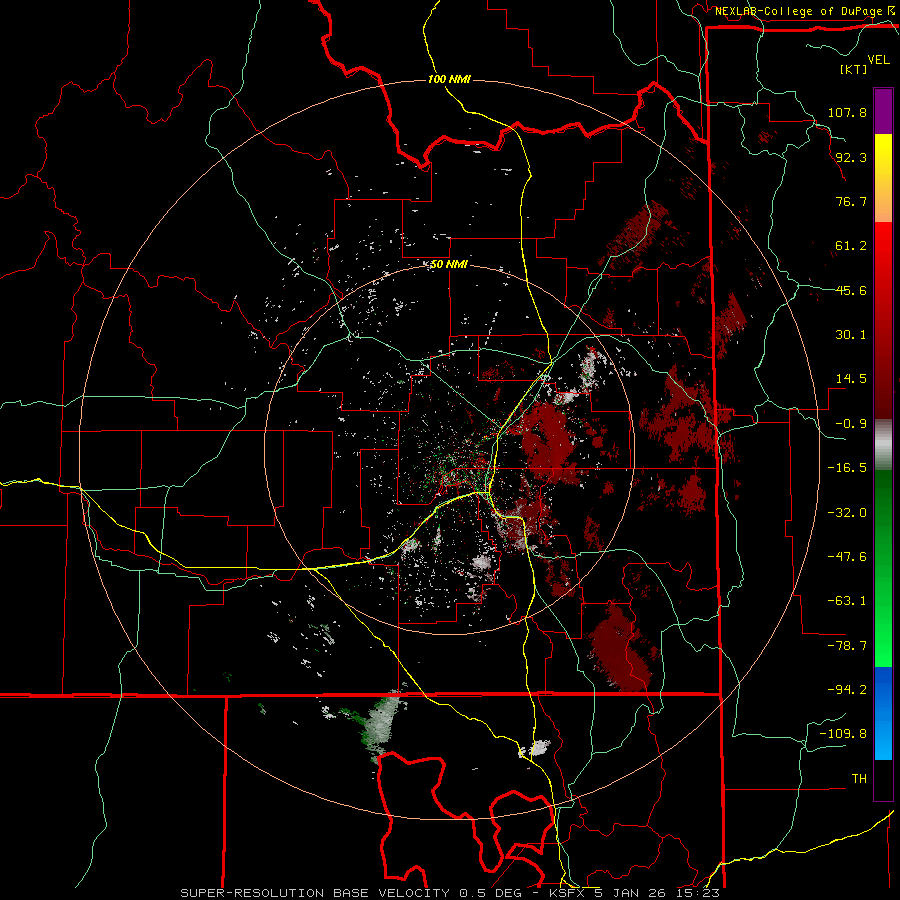Select the -47.6 velocity legend value
This screenshot has width=900, height=900.
pyautogui.click(x=847, y=557)
